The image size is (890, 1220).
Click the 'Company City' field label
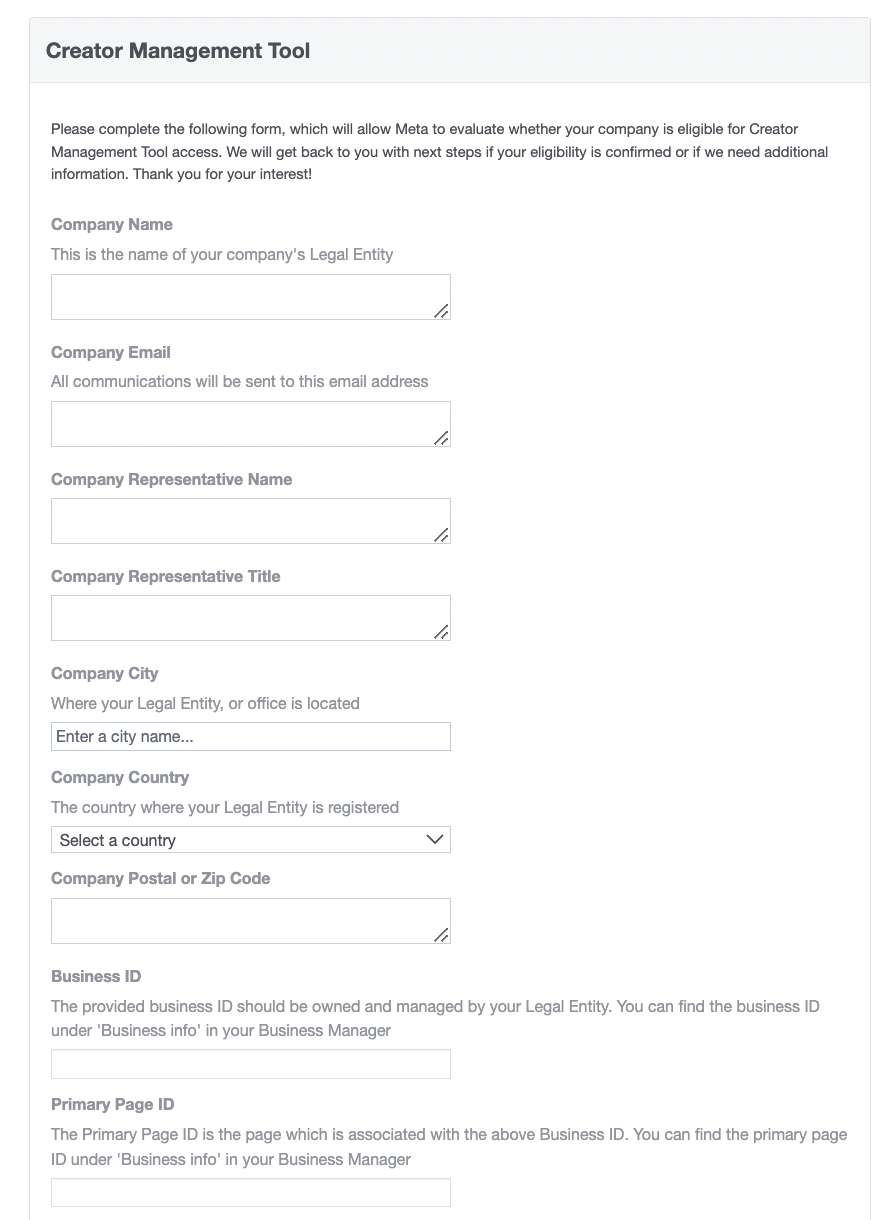point(105,674)
